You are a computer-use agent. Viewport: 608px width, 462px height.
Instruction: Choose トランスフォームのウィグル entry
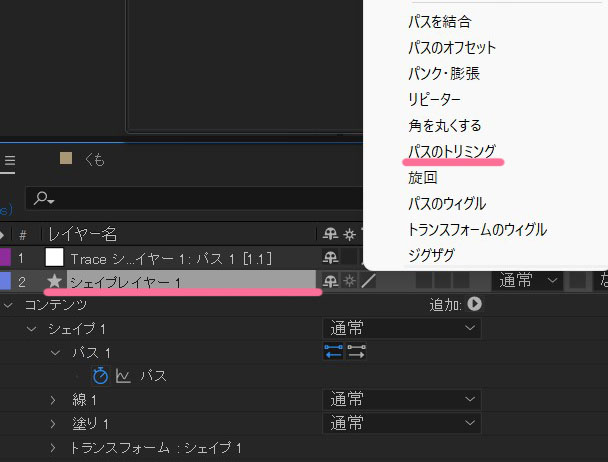(477, 229)
